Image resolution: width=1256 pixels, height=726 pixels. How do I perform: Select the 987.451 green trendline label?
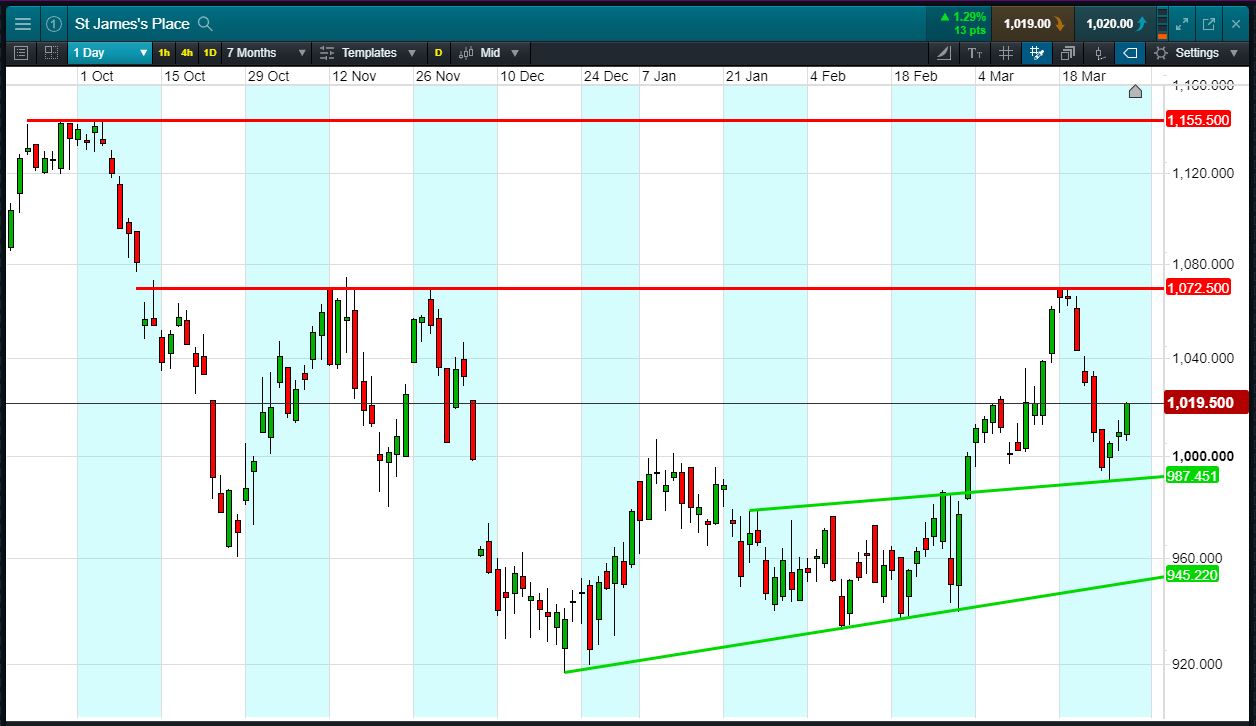coord(1193,476)
